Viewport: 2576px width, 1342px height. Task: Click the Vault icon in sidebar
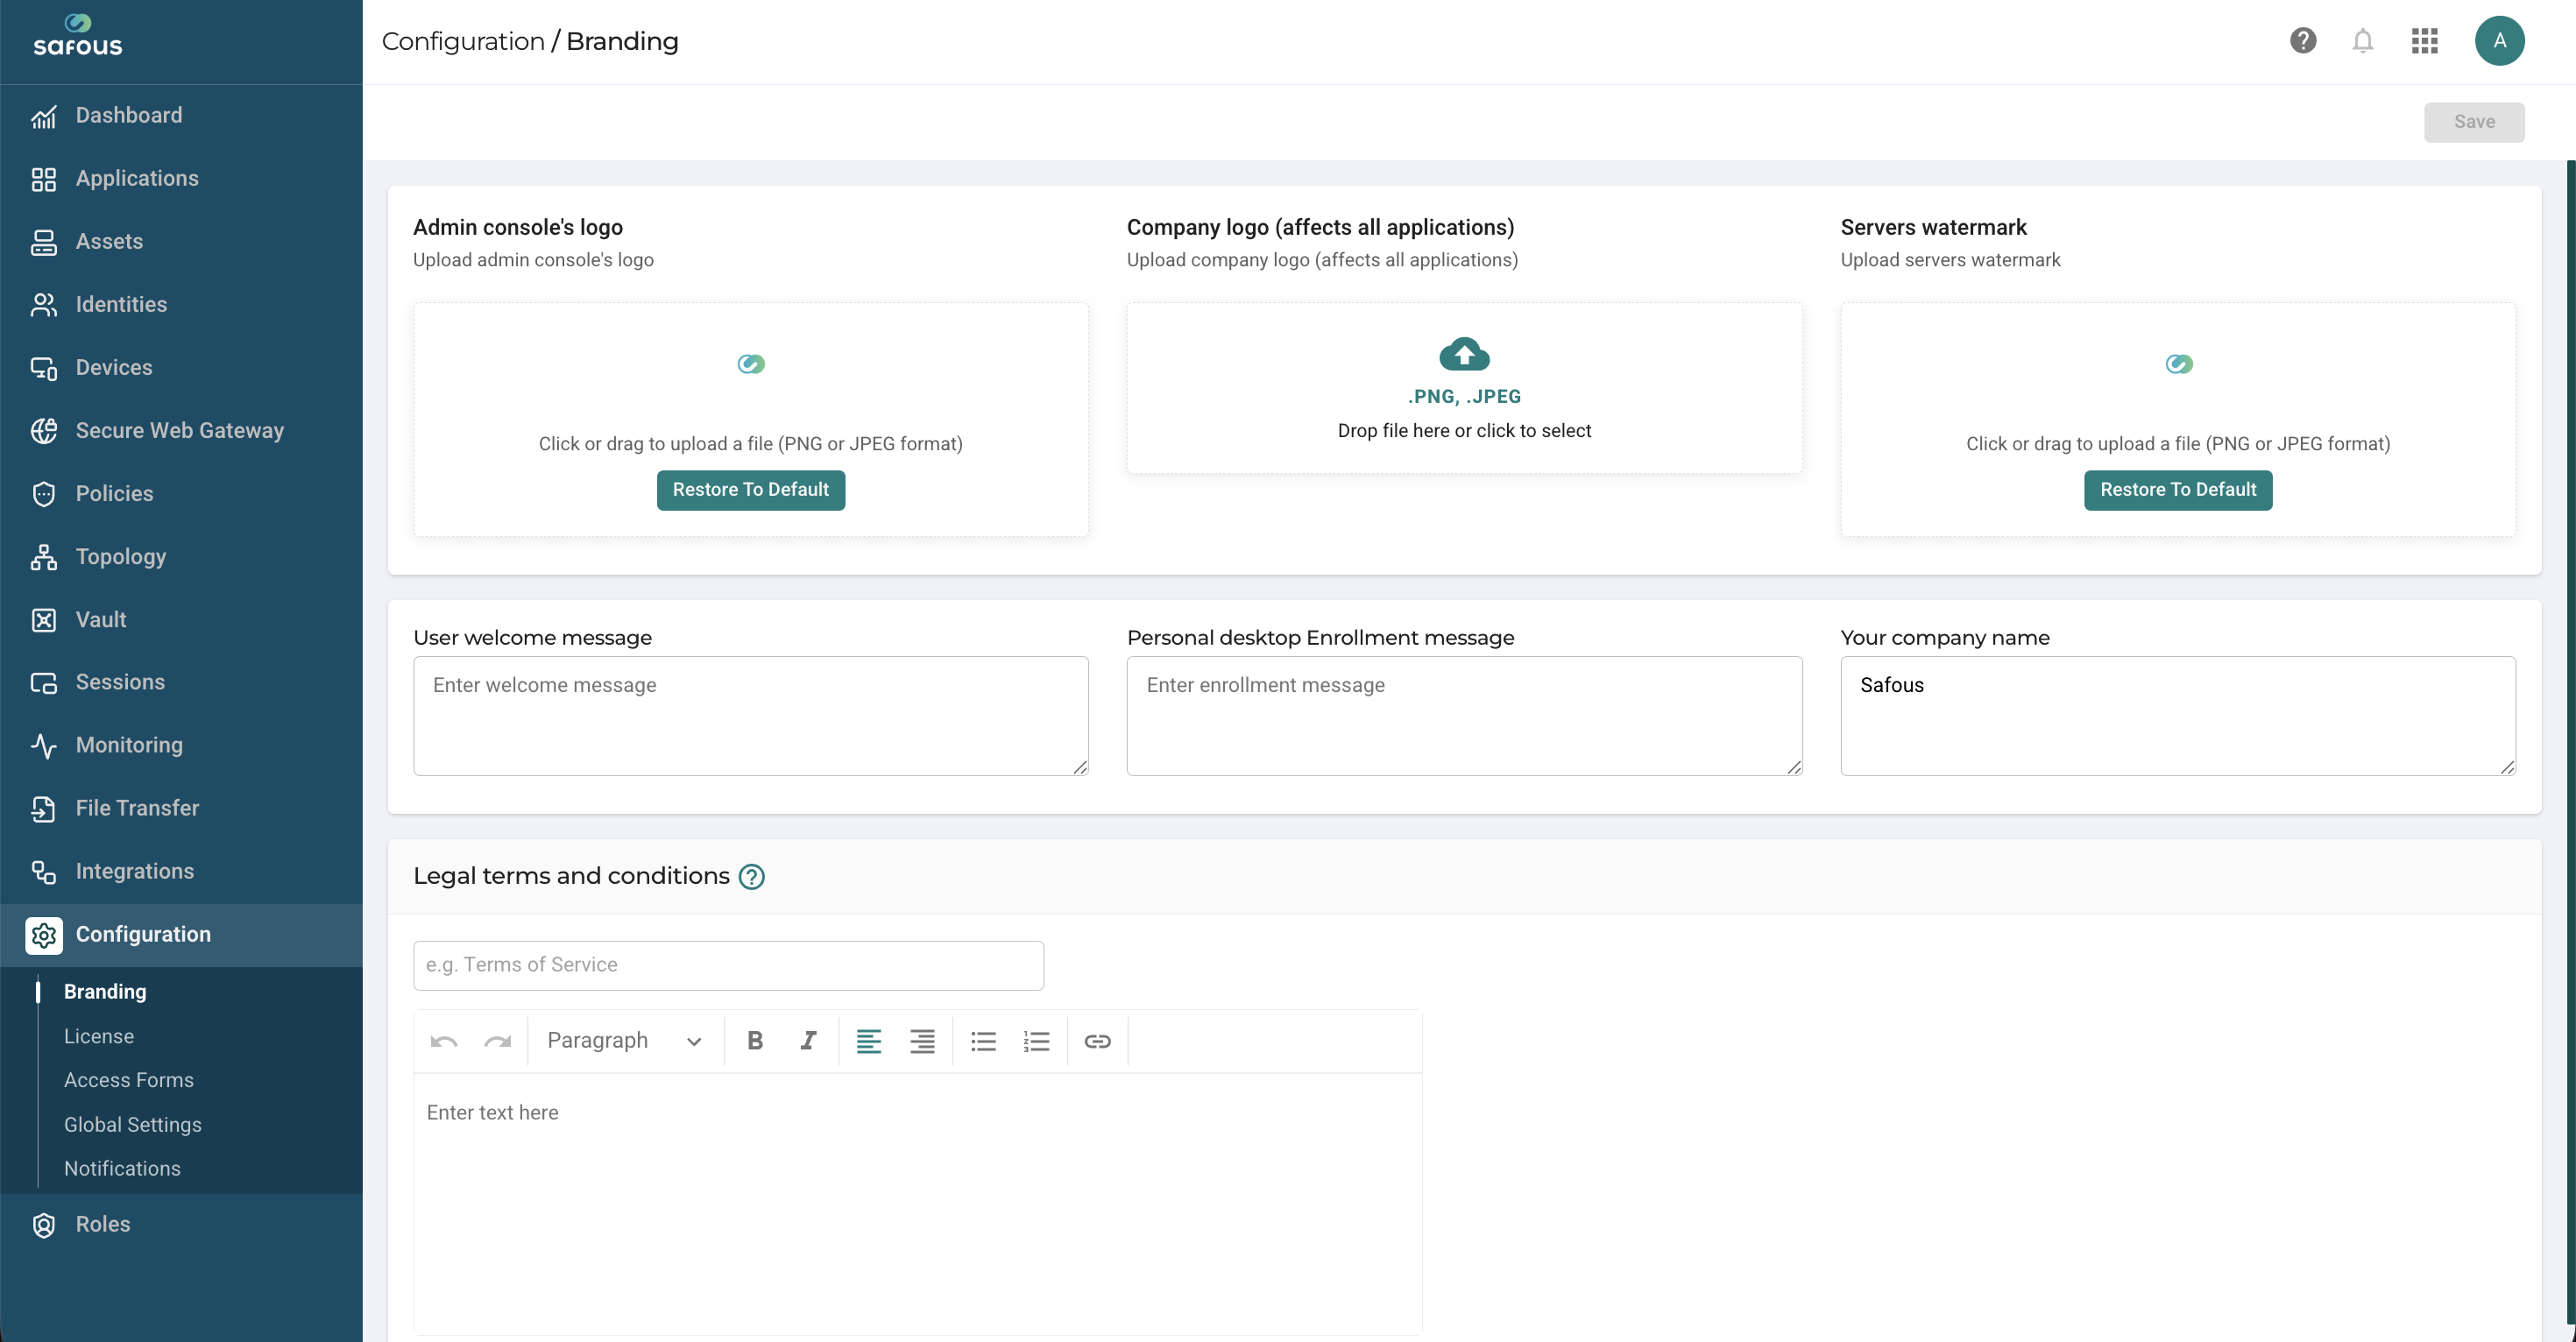coord(43,620)
